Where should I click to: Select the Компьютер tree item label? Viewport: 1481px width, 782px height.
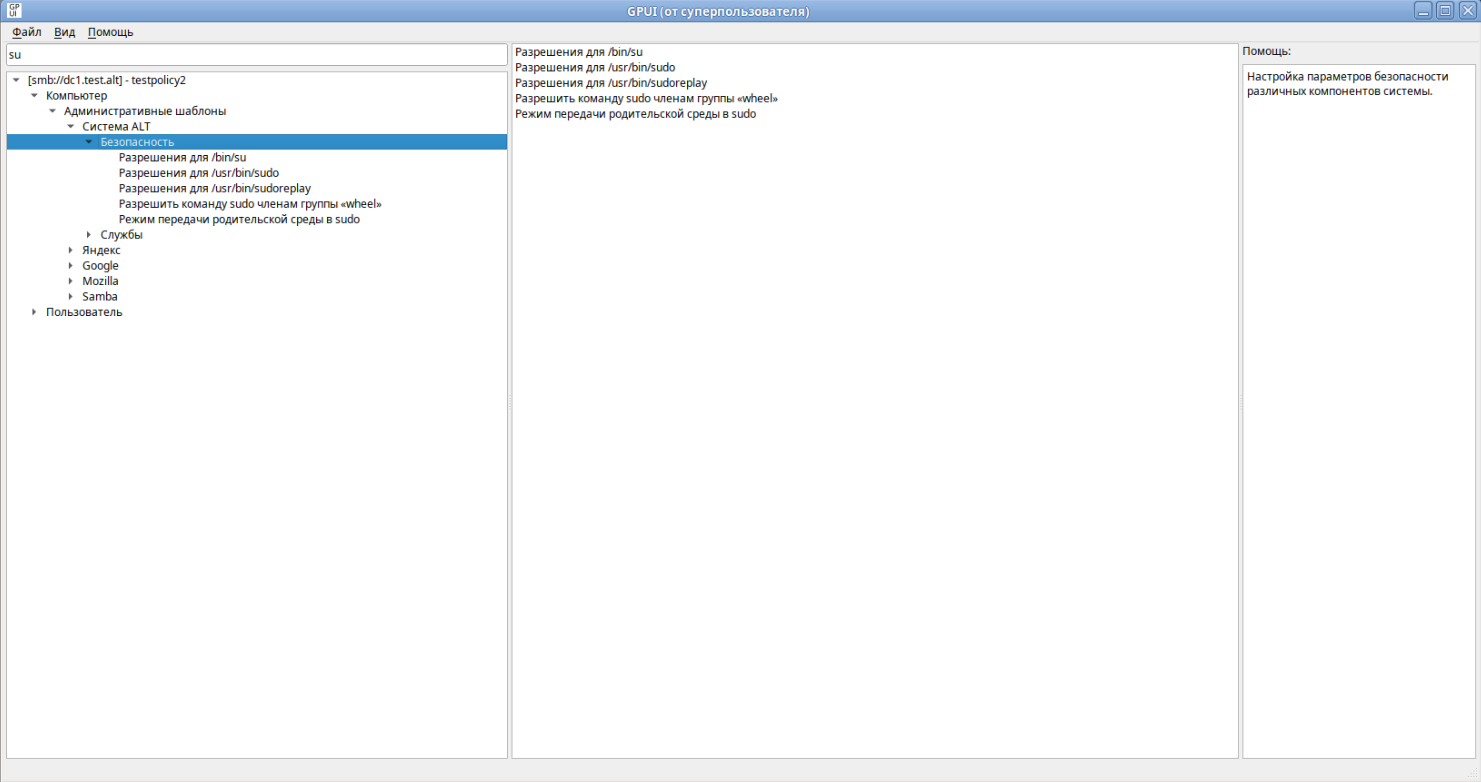[x=76, y=96]
